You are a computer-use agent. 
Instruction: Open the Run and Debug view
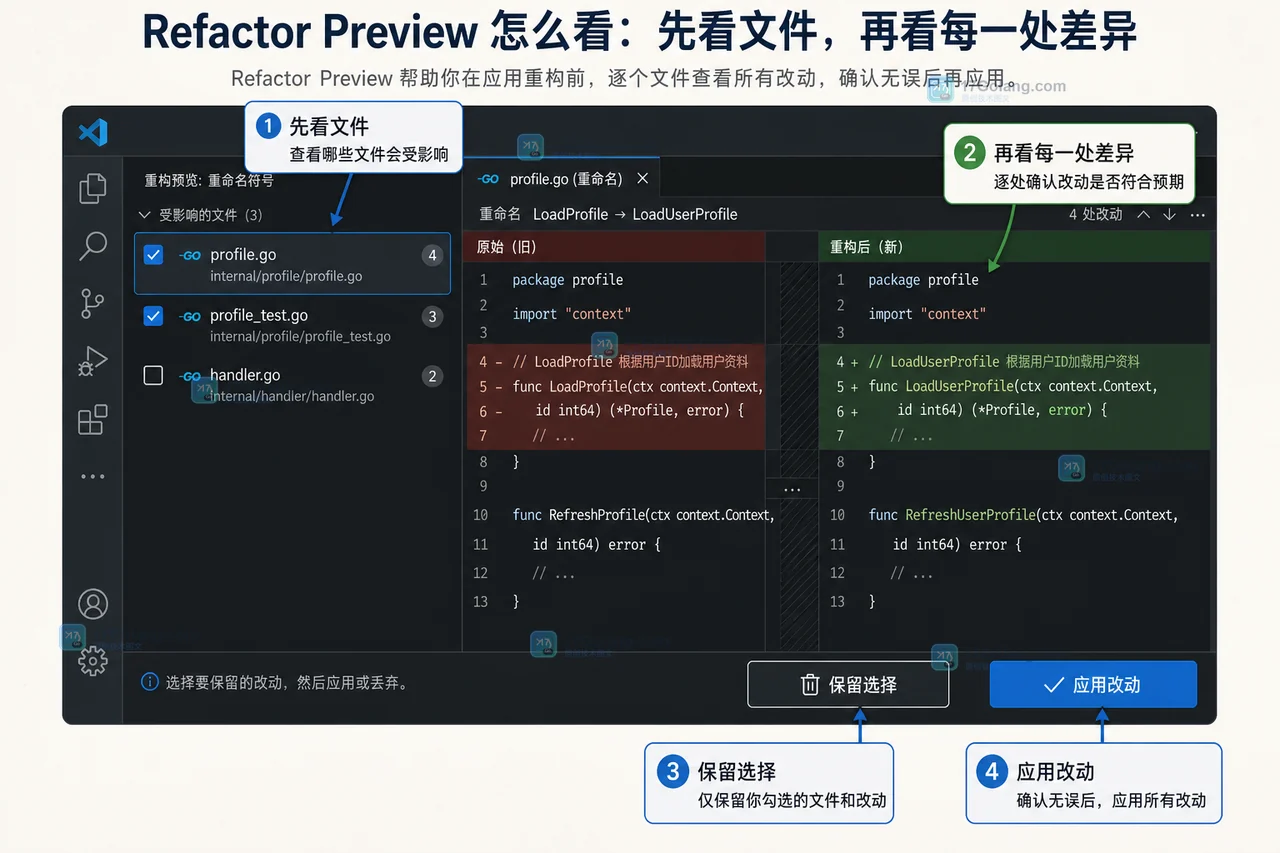click(x=93, y=361)
